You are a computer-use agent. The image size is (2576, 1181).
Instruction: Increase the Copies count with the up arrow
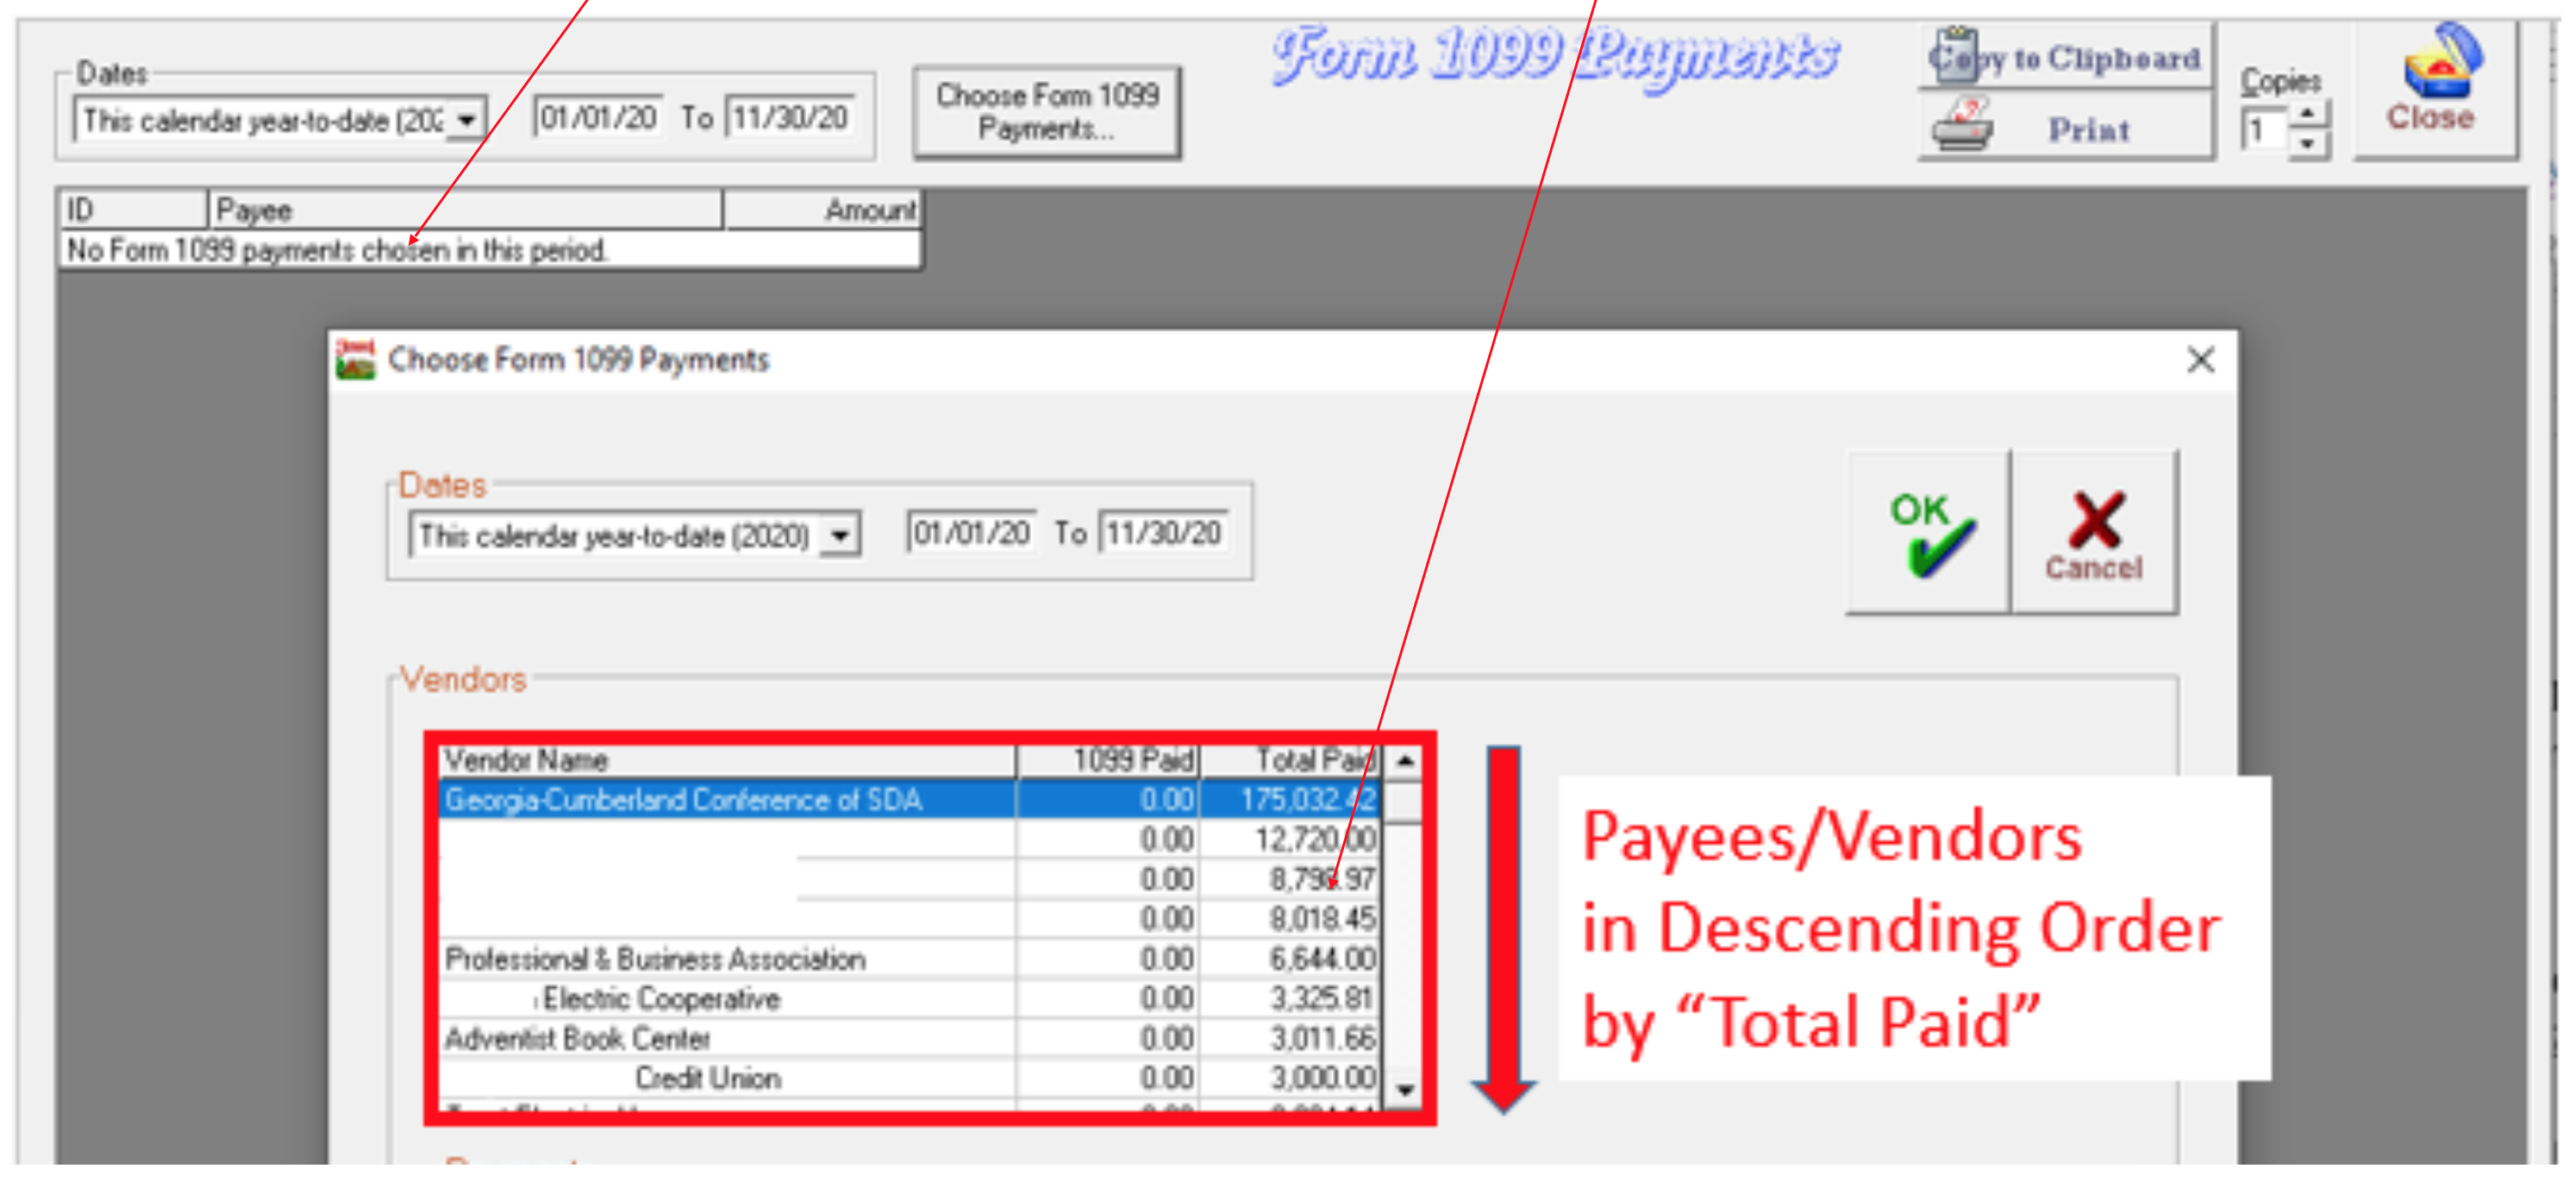pos(2307,112)
